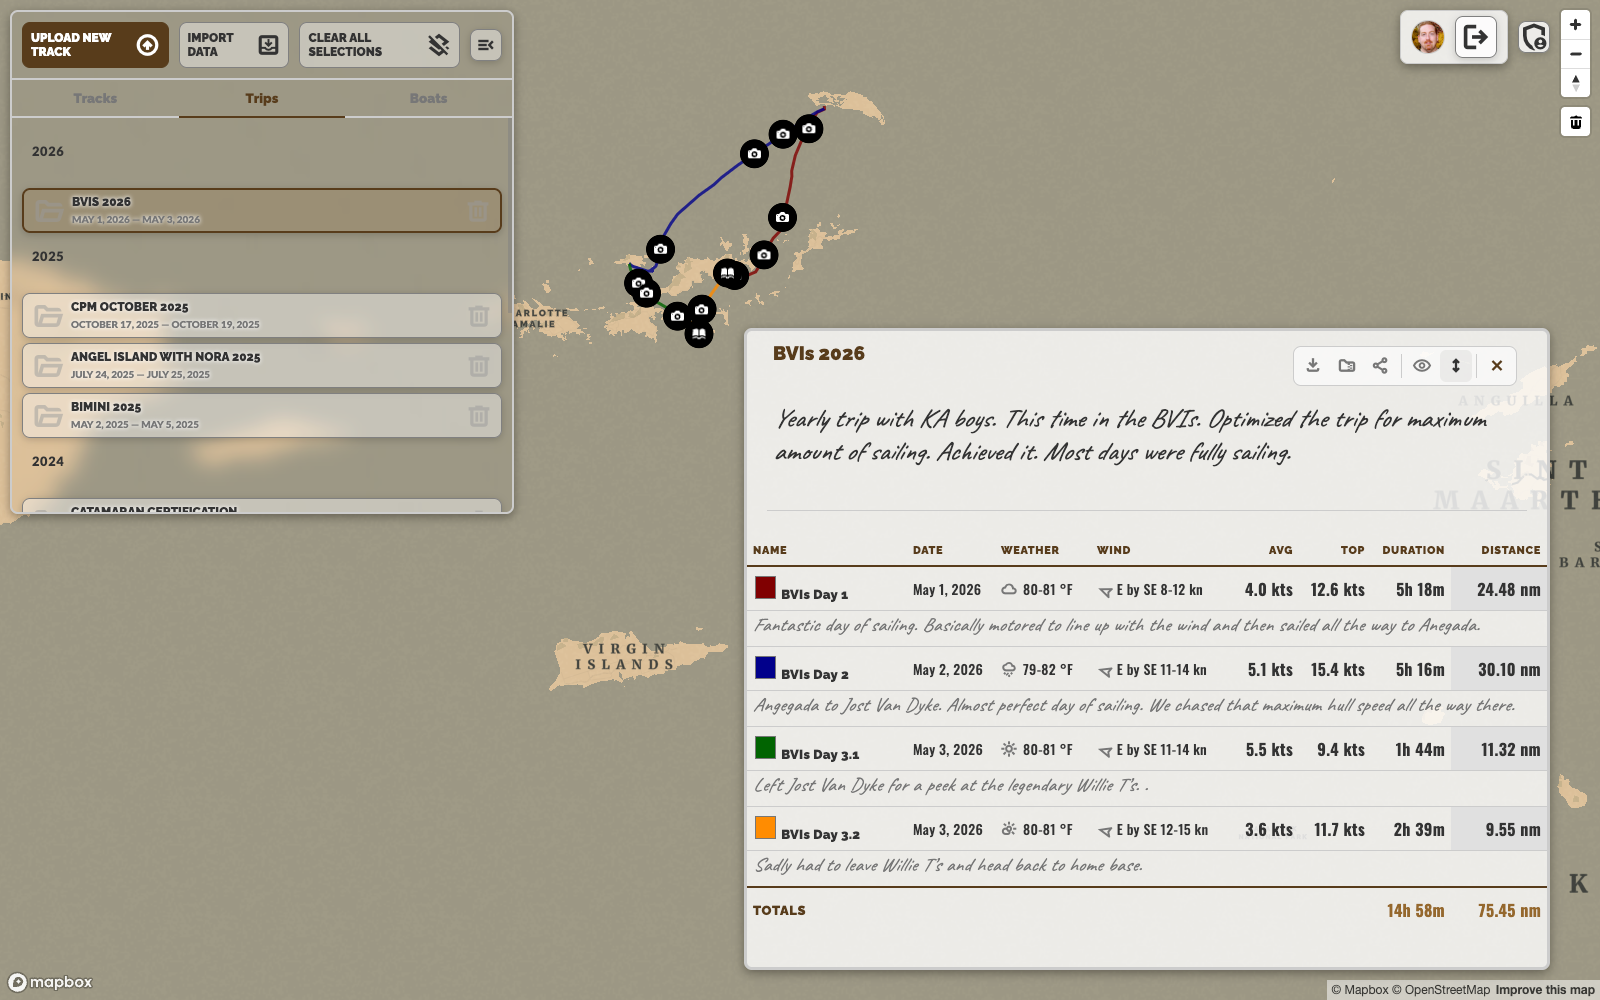1600x1000 pixels.
Task: Click the DISTANCE column header
Action: tap(1510, 550)
